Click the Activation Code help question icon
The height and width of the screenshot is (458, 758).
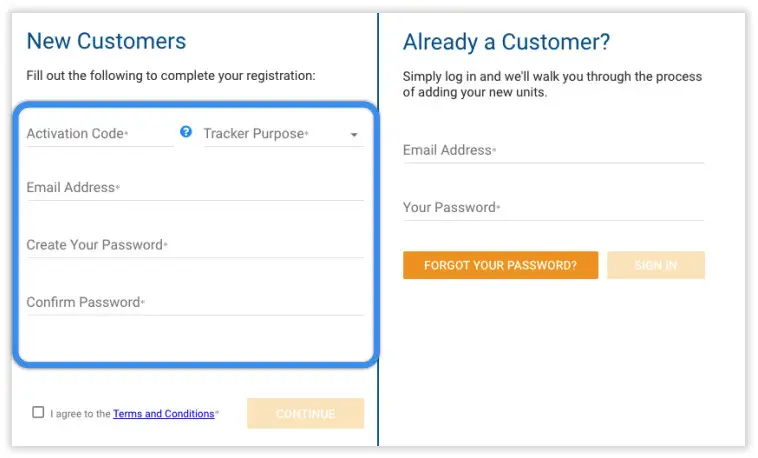pos(186,132)
